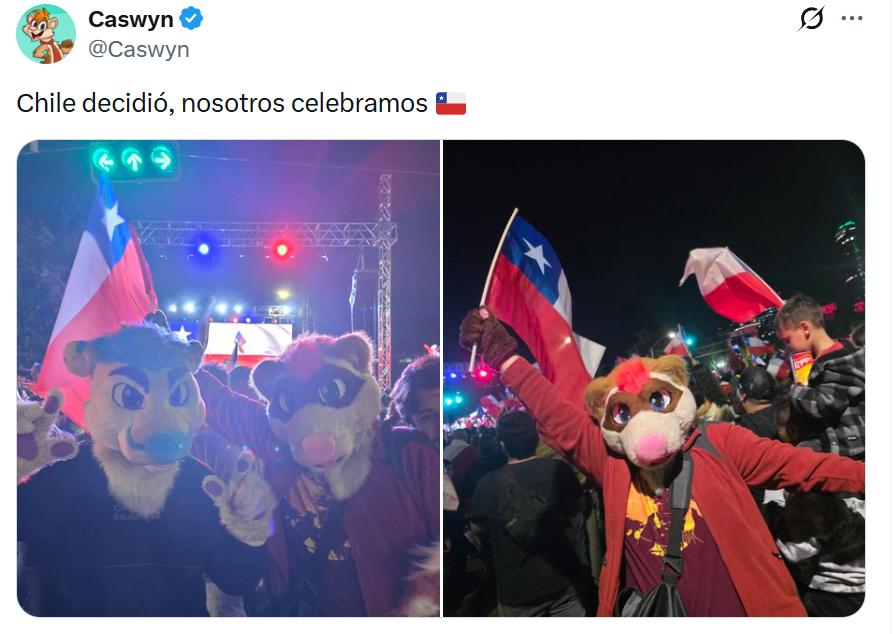Screen dimensions: 893x634
Task: Click the blue verified badge beside Caswyn
Action: (x=191, y=19)
